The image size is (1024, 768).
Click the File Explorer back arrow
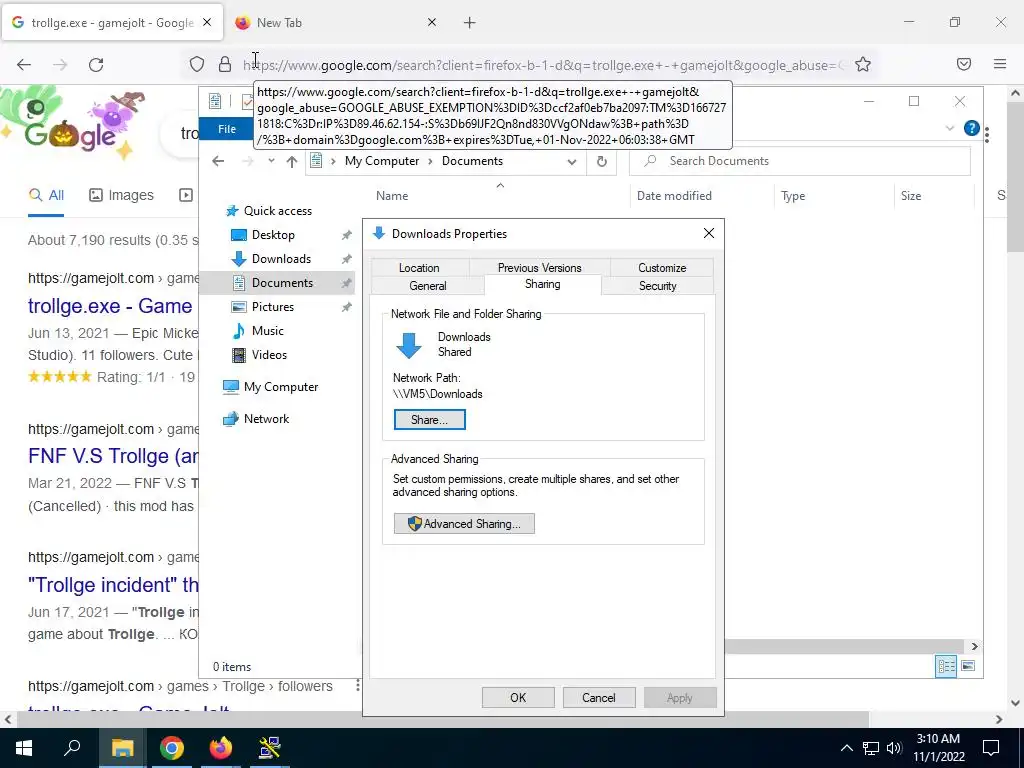tap(218, 161)
